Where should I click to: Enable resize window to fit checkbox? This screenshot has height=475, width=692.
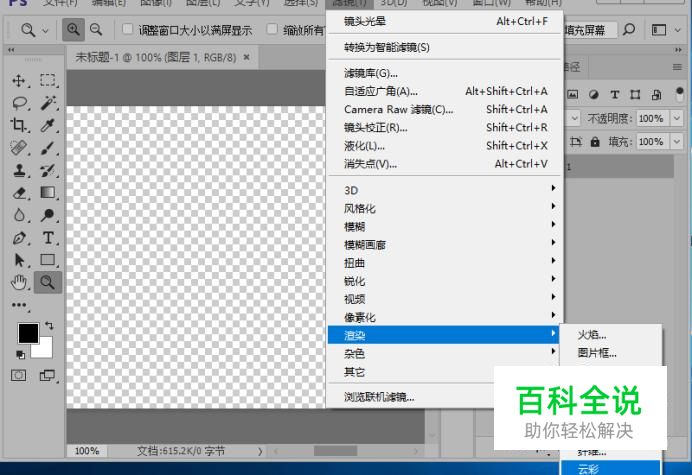127,29
